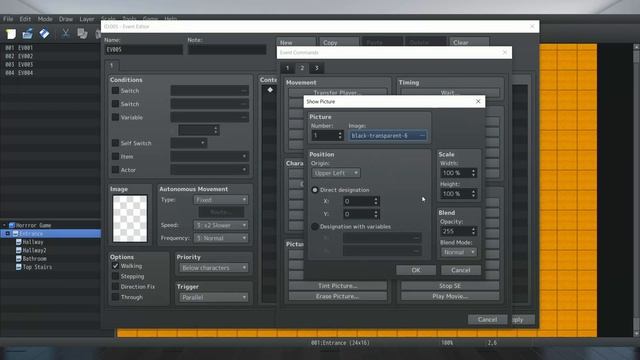
Task: Enable the Through option
Action: pos(115,297)
